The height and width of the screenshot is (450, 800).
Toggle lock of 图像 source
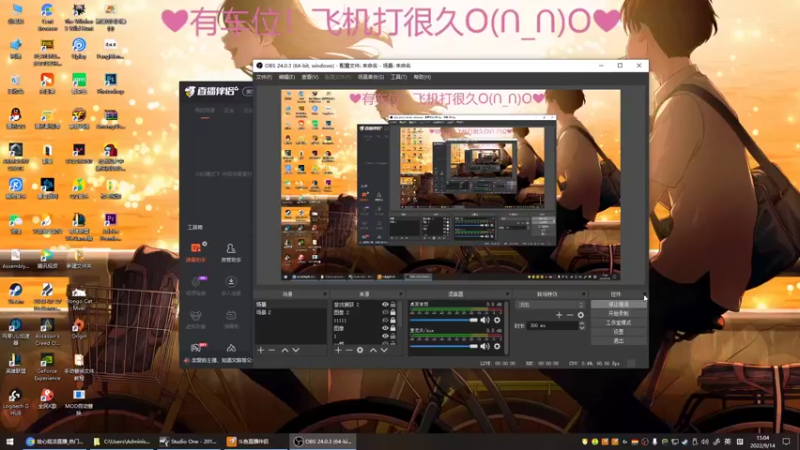[x=393, y=329]
